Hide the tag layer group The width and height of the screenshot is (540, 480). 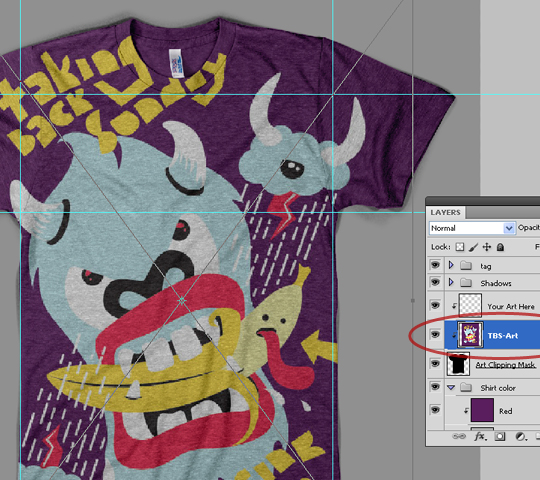coord(435,265)
